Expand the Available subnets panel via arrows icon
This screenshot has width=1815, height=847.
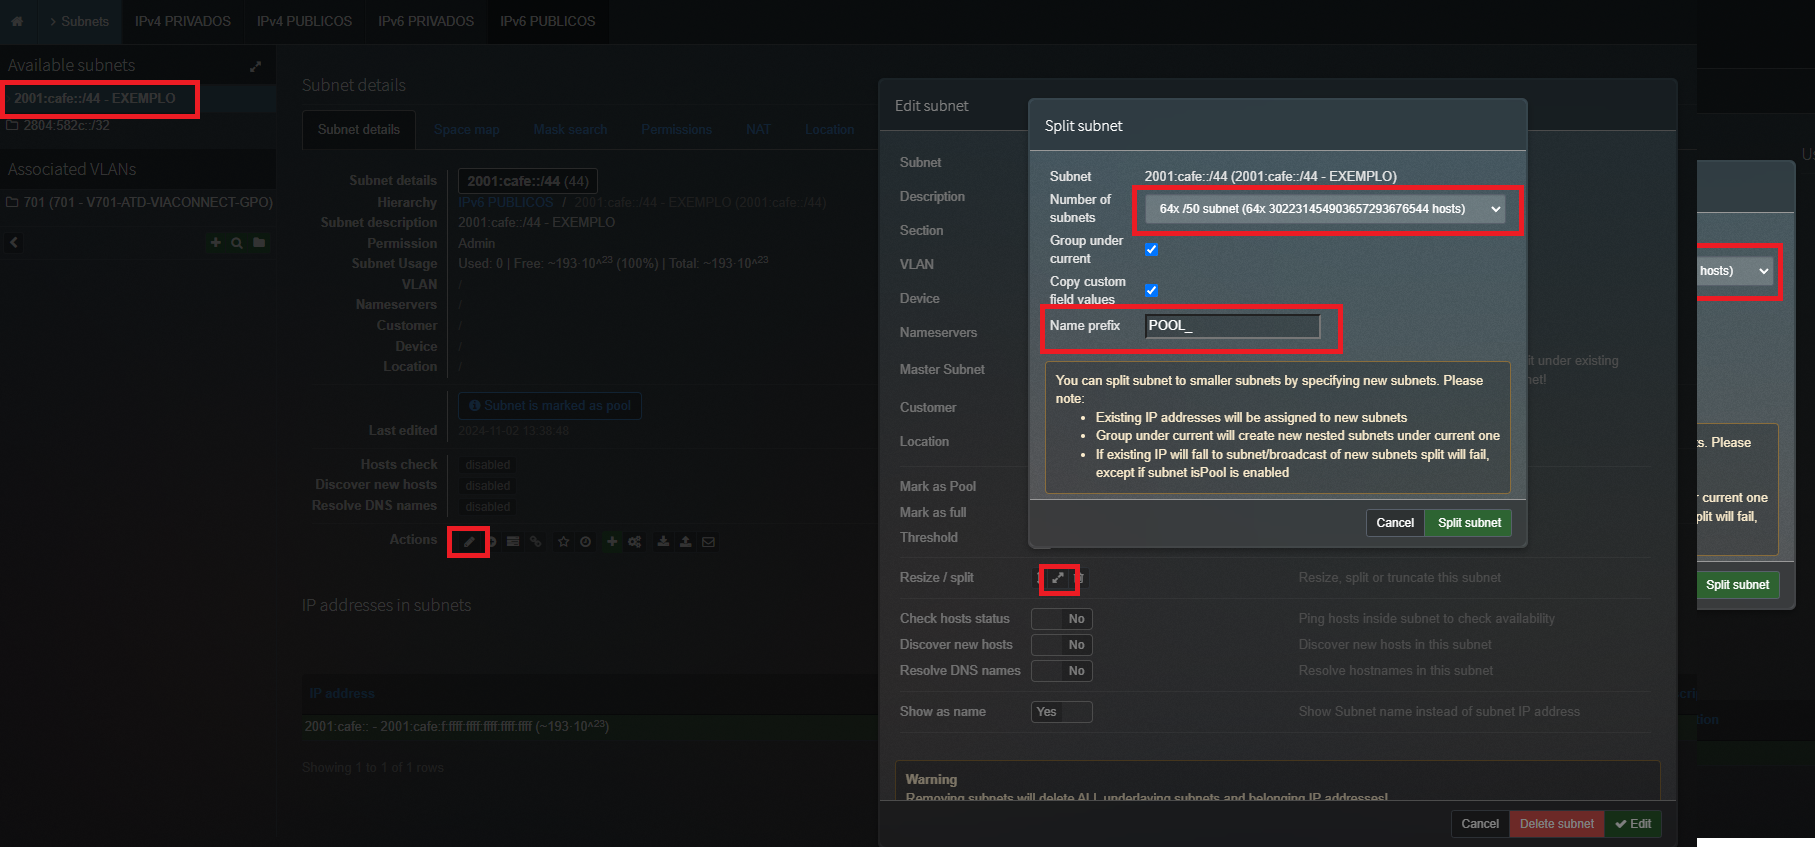[255, 66]
